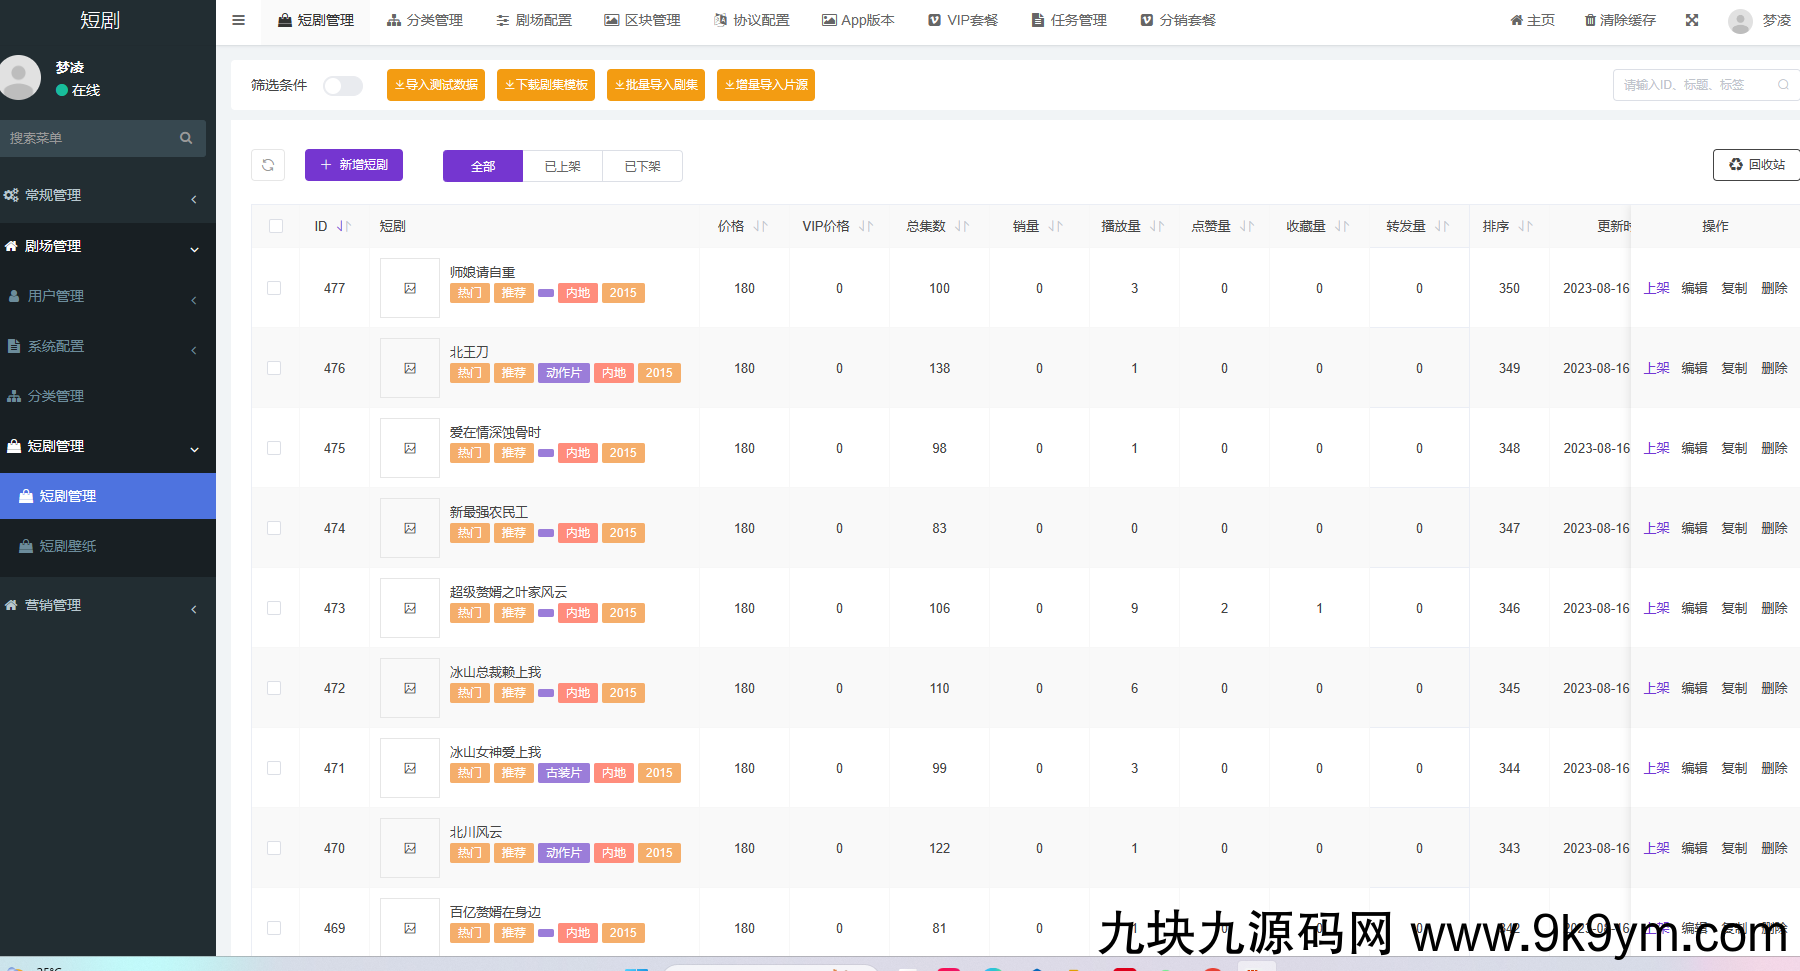Check the checkbox for row 470

pyautogui.click(x=274, y=848)
